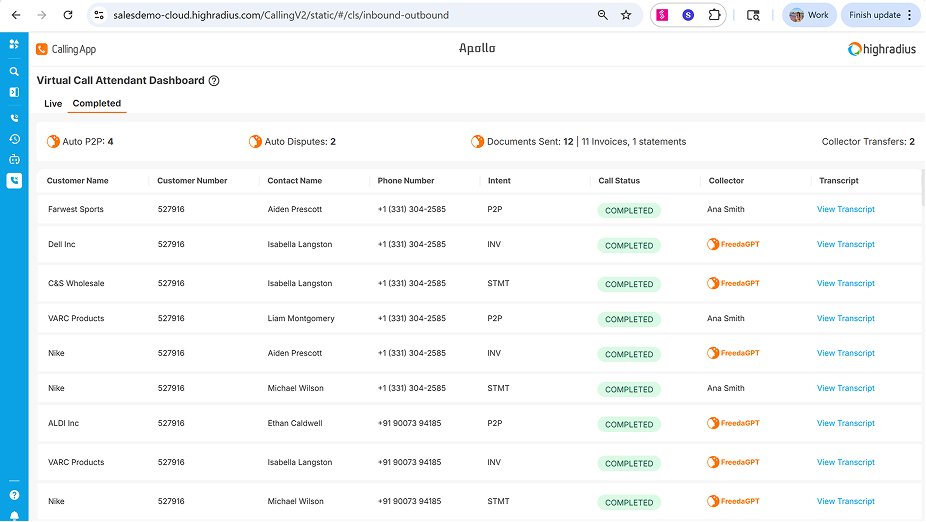This screenshot has height=522, width=926.
Task: Click the apps grid icon atop the sidebar
Action: [14, 44]
